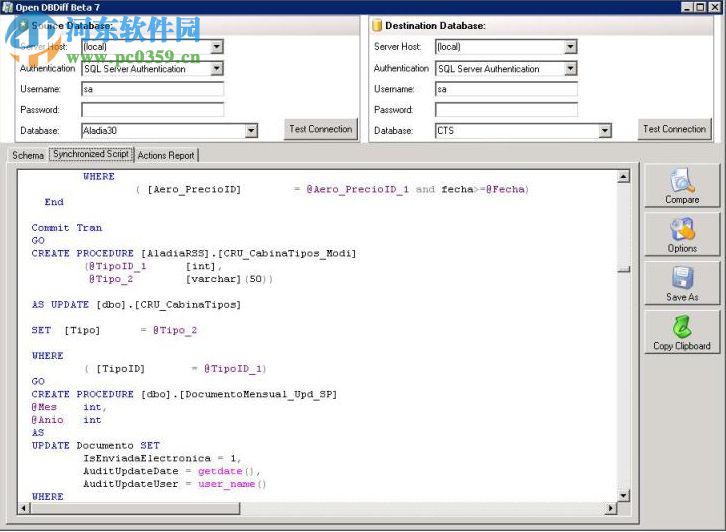Click the DocumentoMensual_Upd_SP procedure line
This screenshot has width=726, height=532.
pos(184,394)
